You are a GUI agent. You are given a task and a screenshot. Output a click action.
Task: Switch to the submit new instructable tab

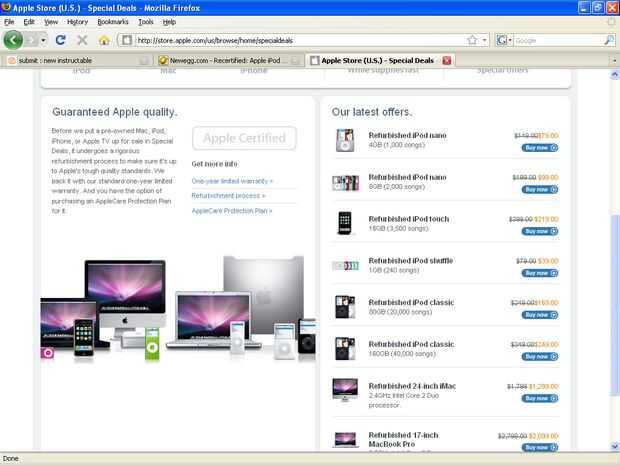point(78,60)
